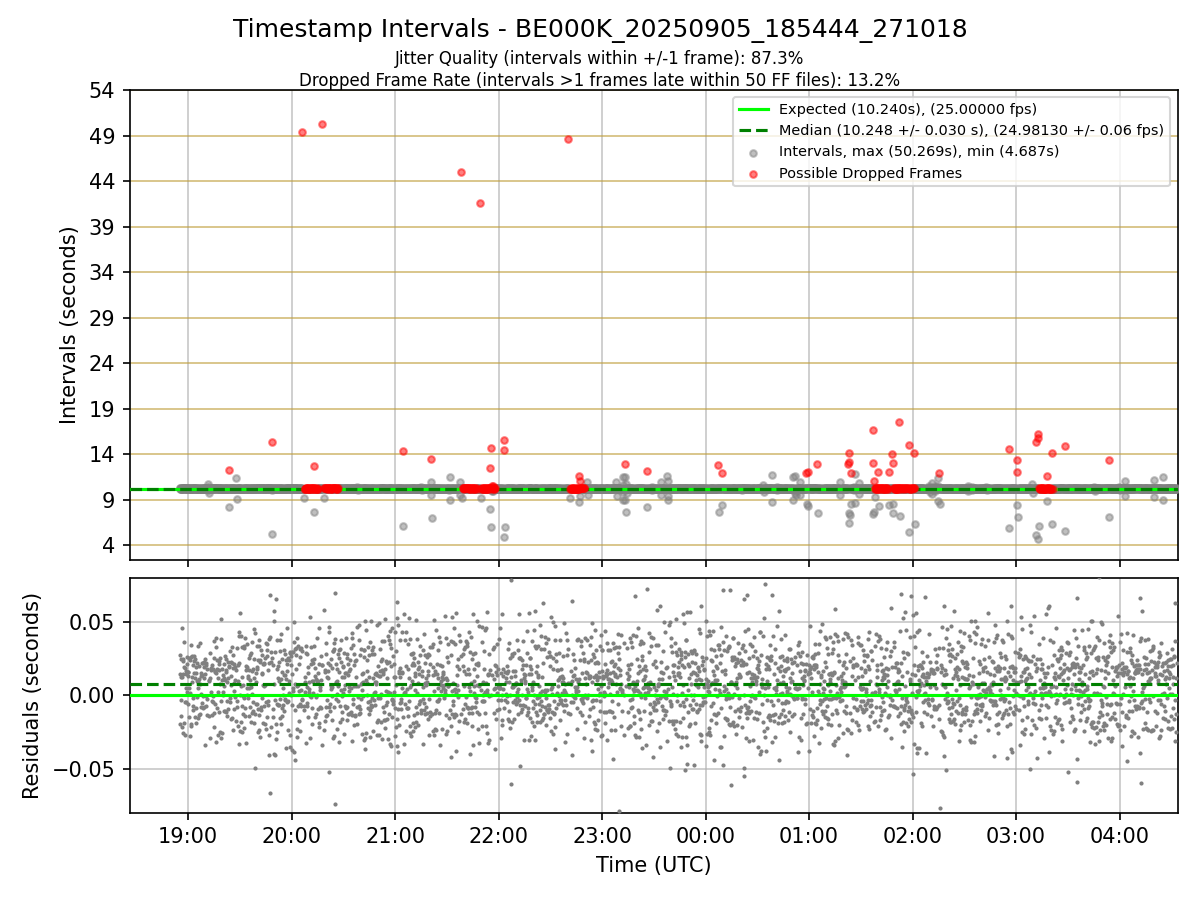
Task: Select the 'Jitter Quality' 87.3% subtitle line
Action: (x=599, y=58)
